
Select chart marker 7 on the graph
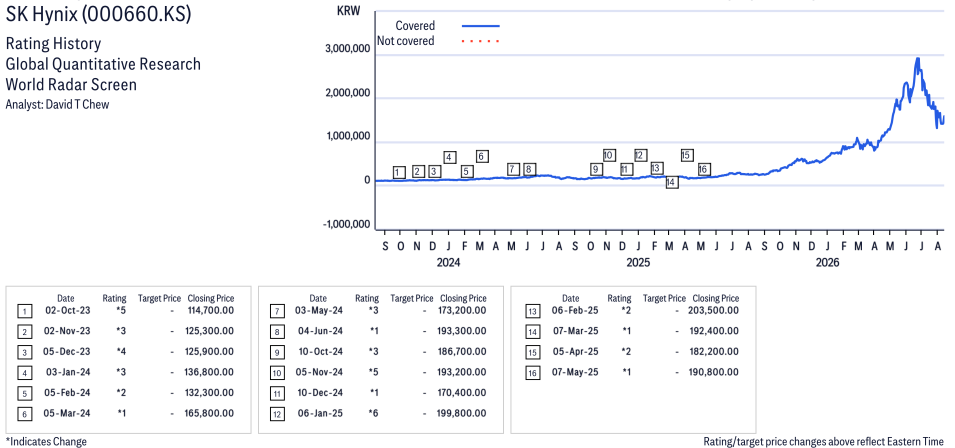pos(513,169)
